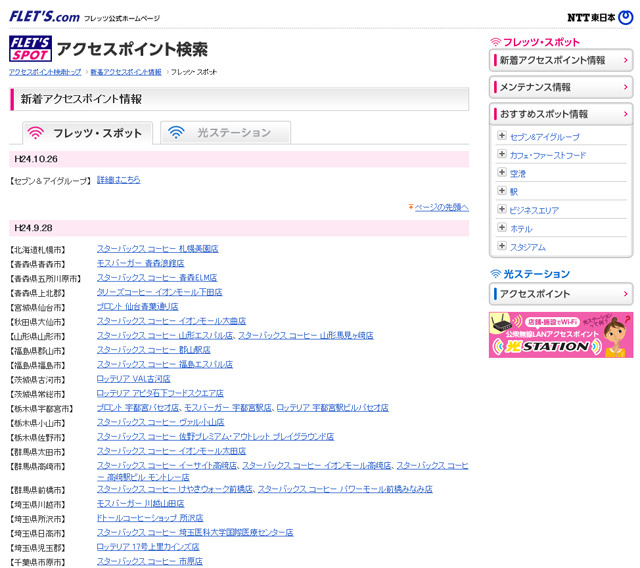Expand カフェ・ファーストフード plus icon
This screenshot has width=640, height=568.
502,154
